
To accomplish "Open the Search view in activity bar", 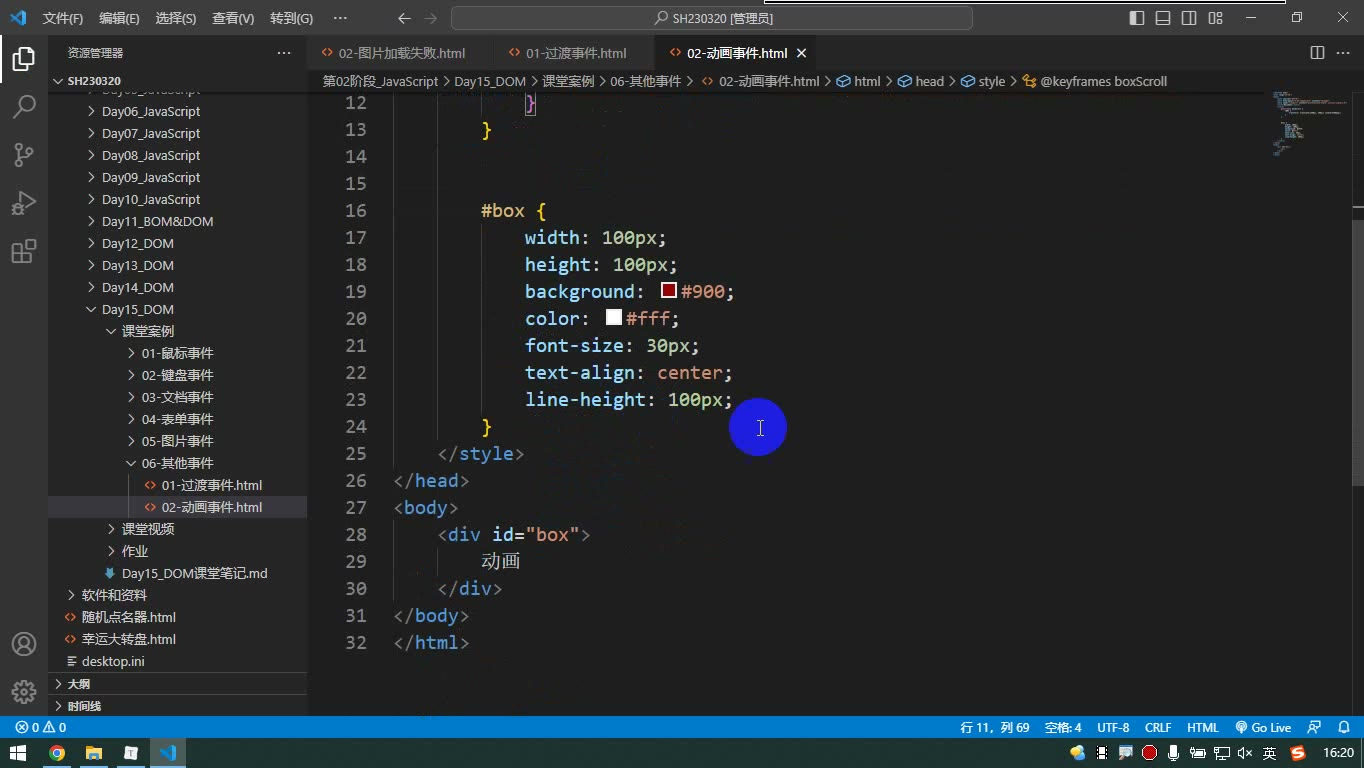I will (x=24, y=106).
